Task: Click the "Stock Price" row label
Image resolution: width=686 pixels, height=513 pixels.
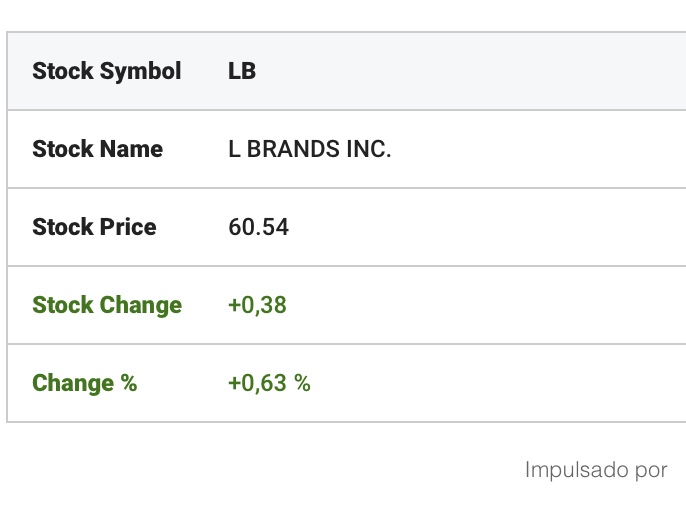Action: (94, 227)
